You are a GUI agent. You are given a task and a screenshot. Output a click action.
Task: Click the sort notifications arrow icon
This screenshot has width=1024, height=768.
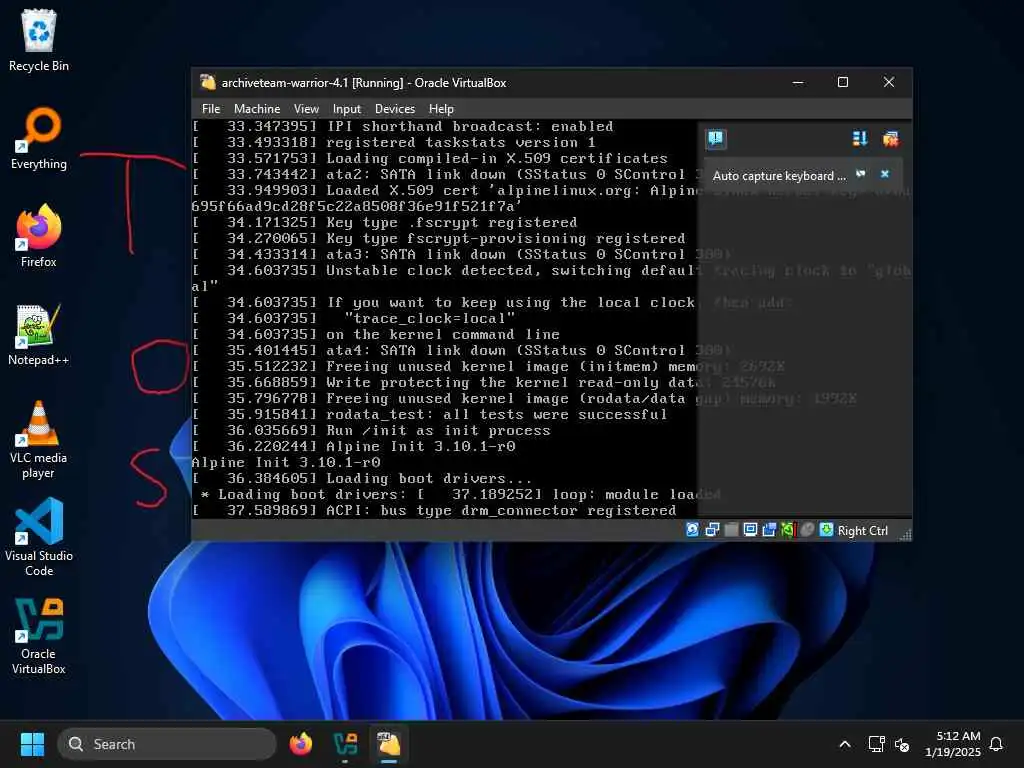pos(859,138)
